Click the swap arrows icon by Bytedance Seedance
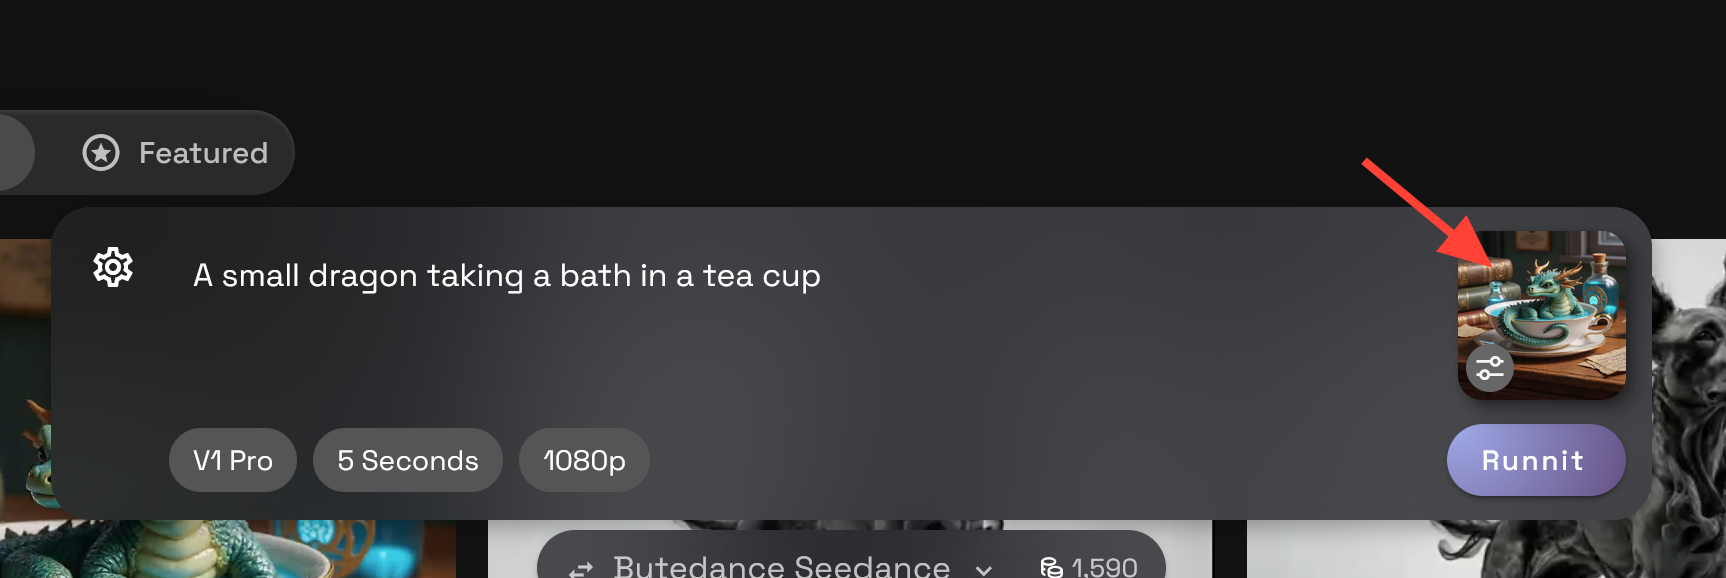1726x578 pixels. coord(581,569)
